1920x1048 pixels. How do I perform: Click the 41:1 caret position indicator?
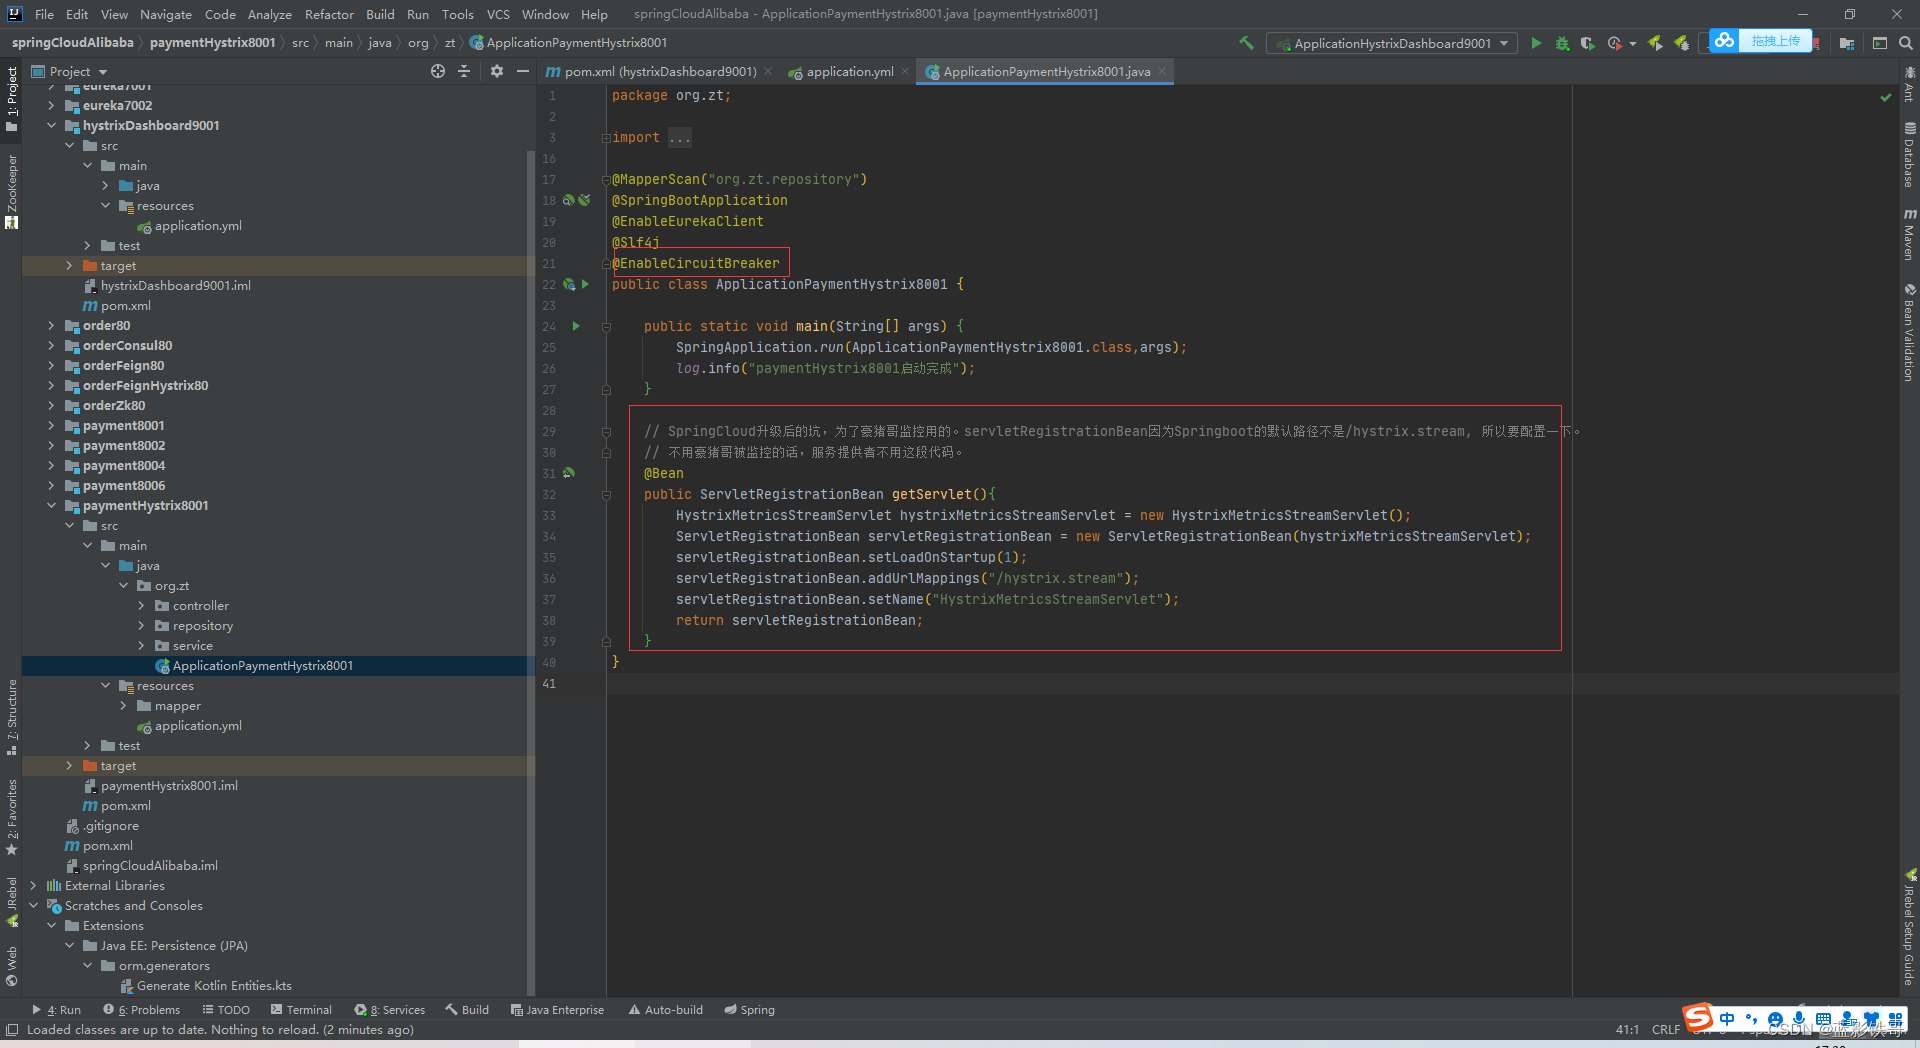[1627, 1030]
